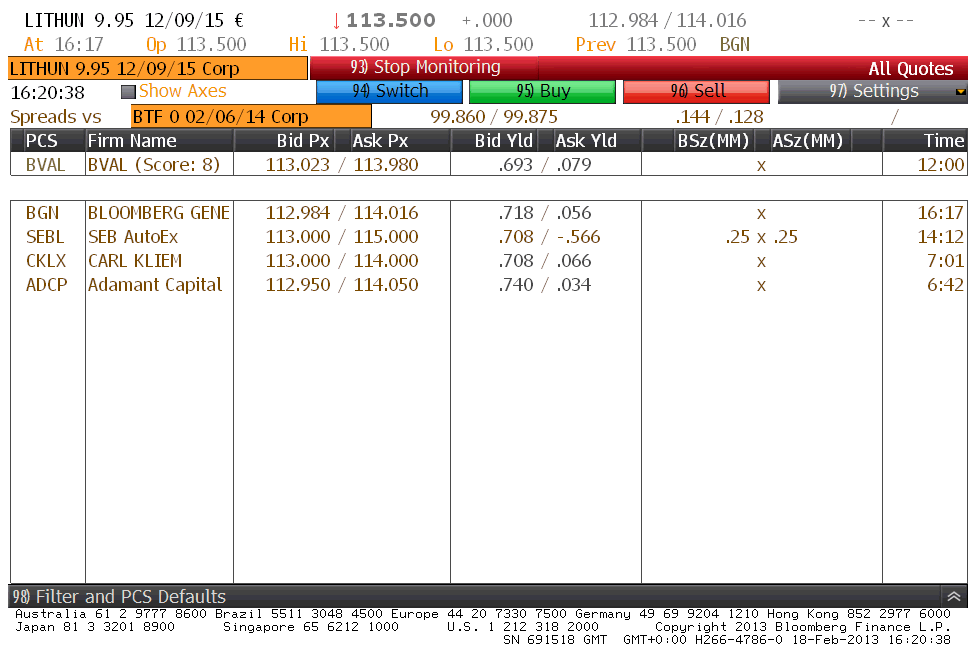Click the Settings dropdown arrow icon

960,92
